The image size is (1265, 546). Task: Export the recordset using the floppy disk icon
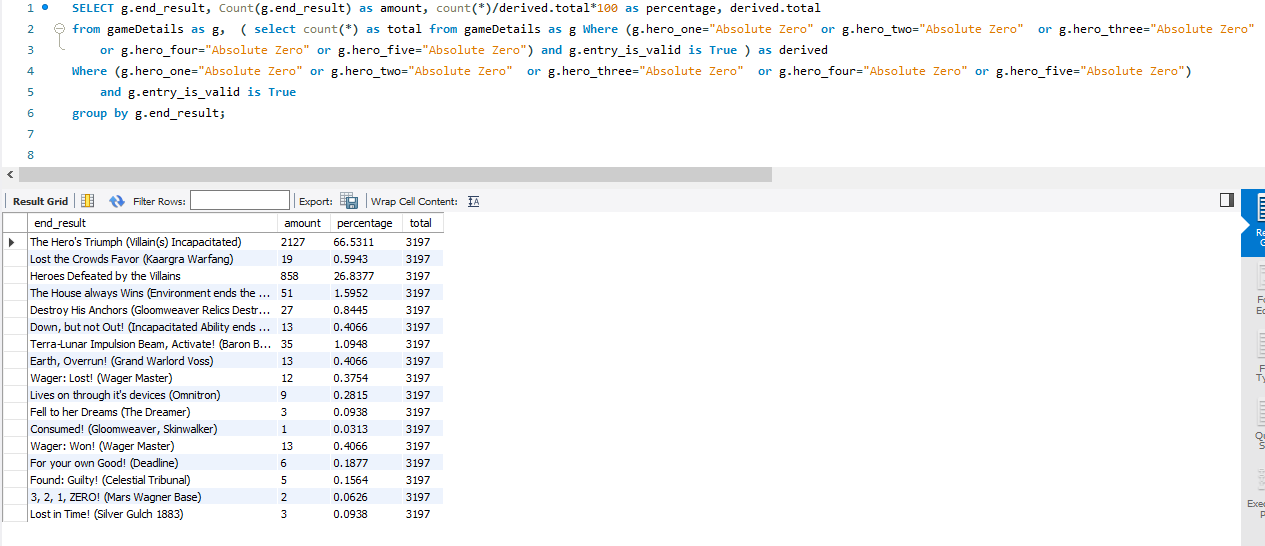tap(349, 201)
